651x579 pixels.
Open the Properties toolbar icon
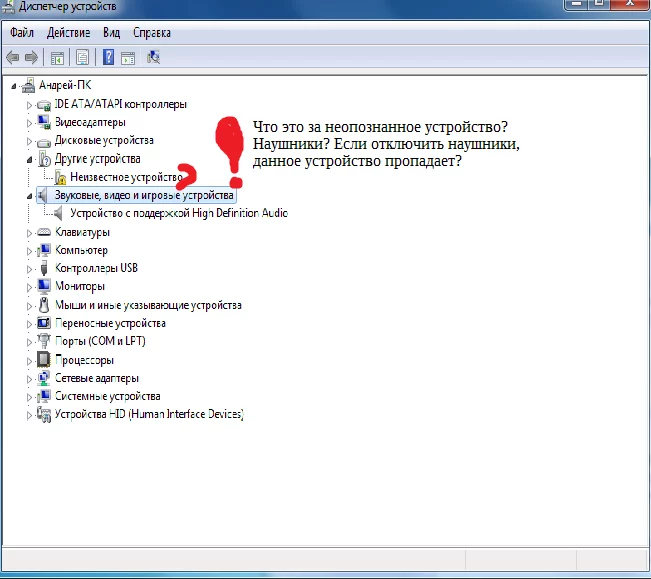pos(82,57)
